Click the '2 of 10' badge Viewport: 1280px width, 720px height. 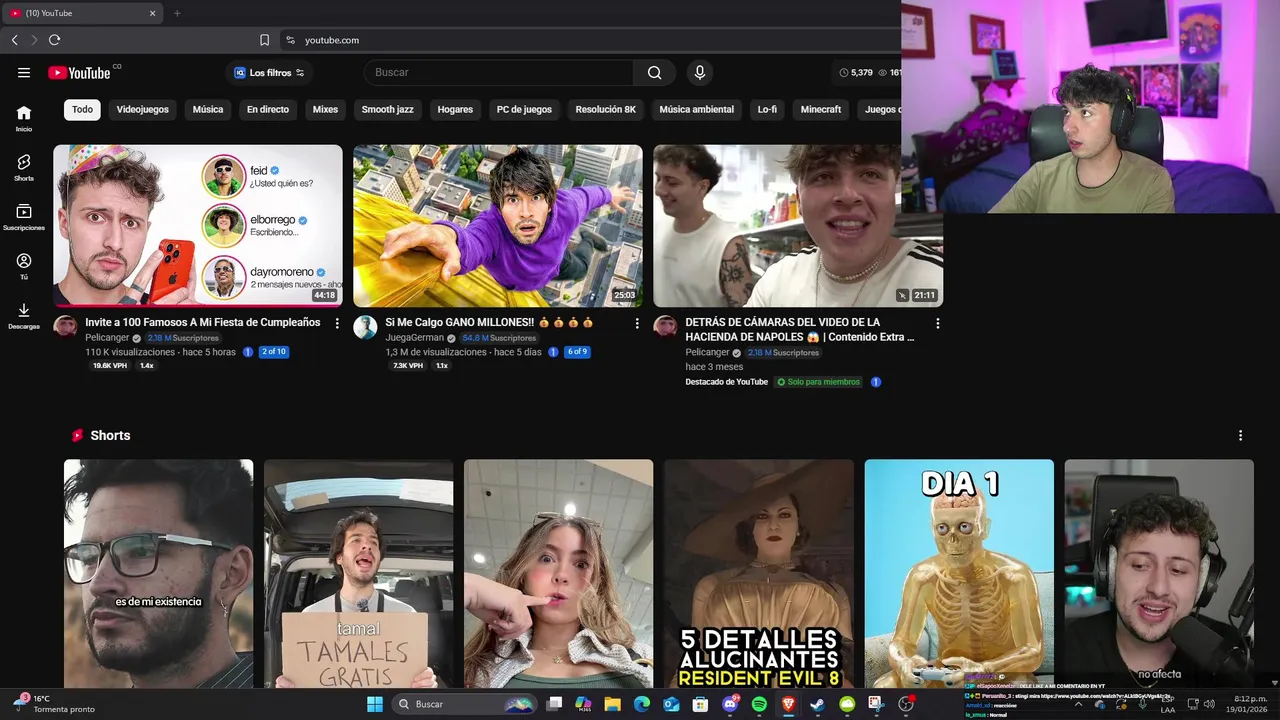tap(273, 352)
